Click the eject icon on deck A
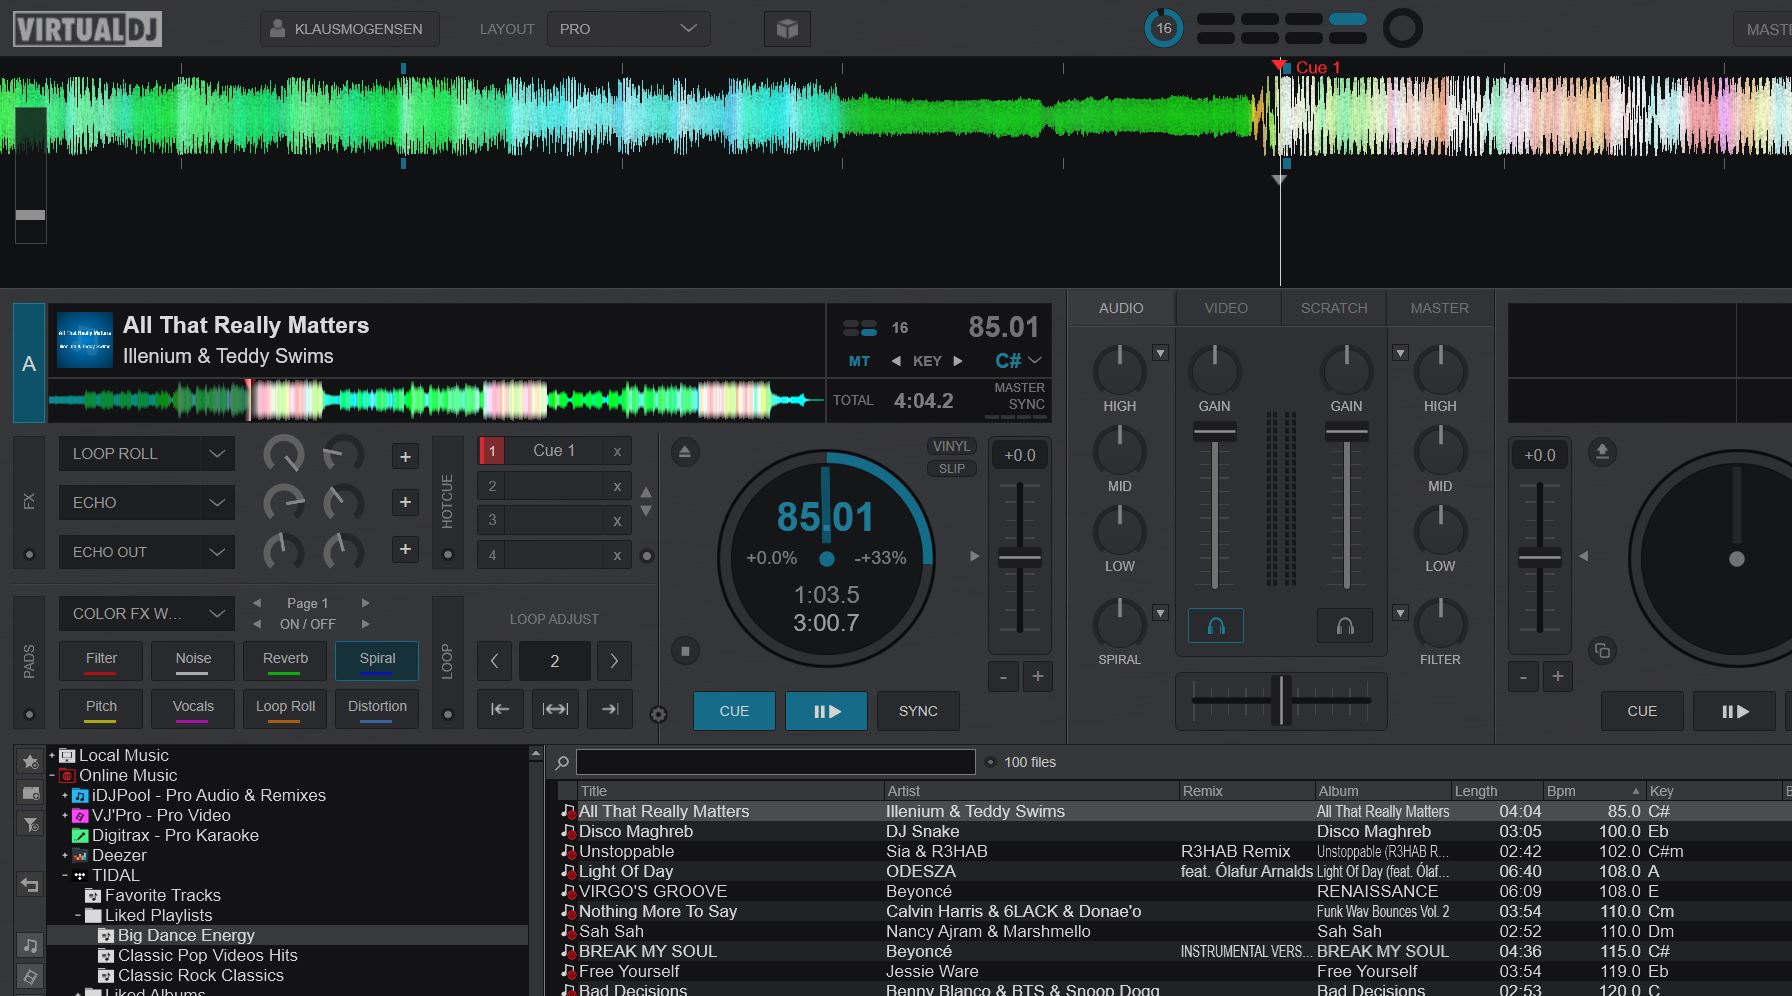The image size is (1792, 996). 685,452
